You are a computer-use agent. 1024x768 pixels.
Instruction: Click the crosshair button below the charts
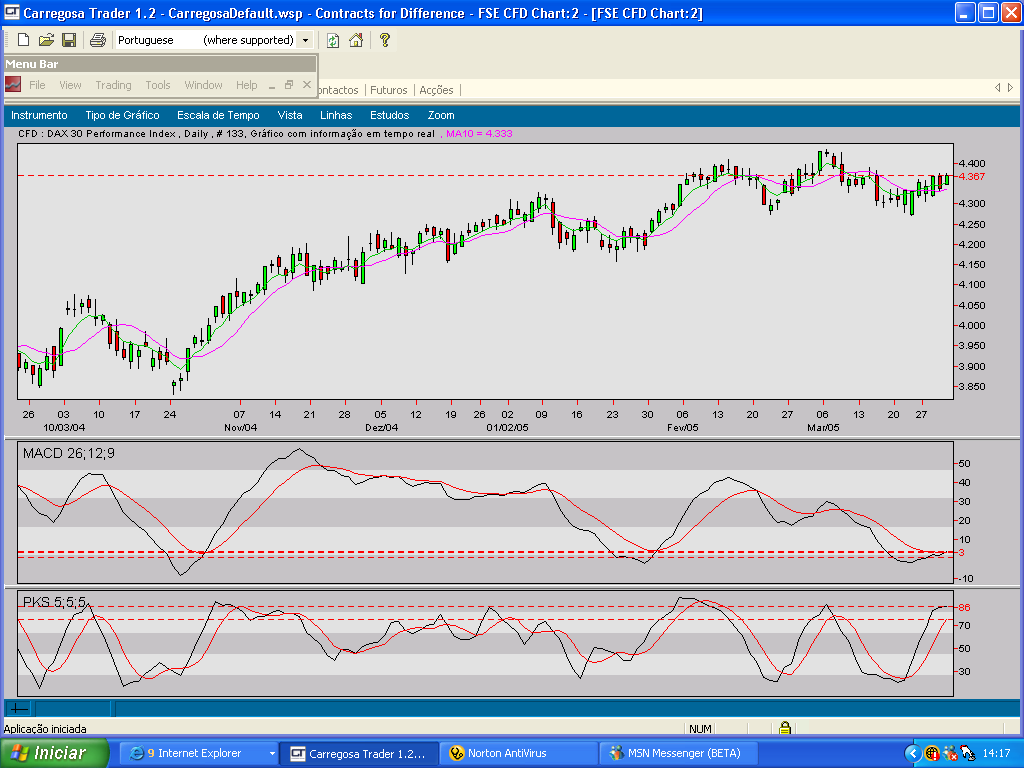pyautogui.click(x=18, y=708)
